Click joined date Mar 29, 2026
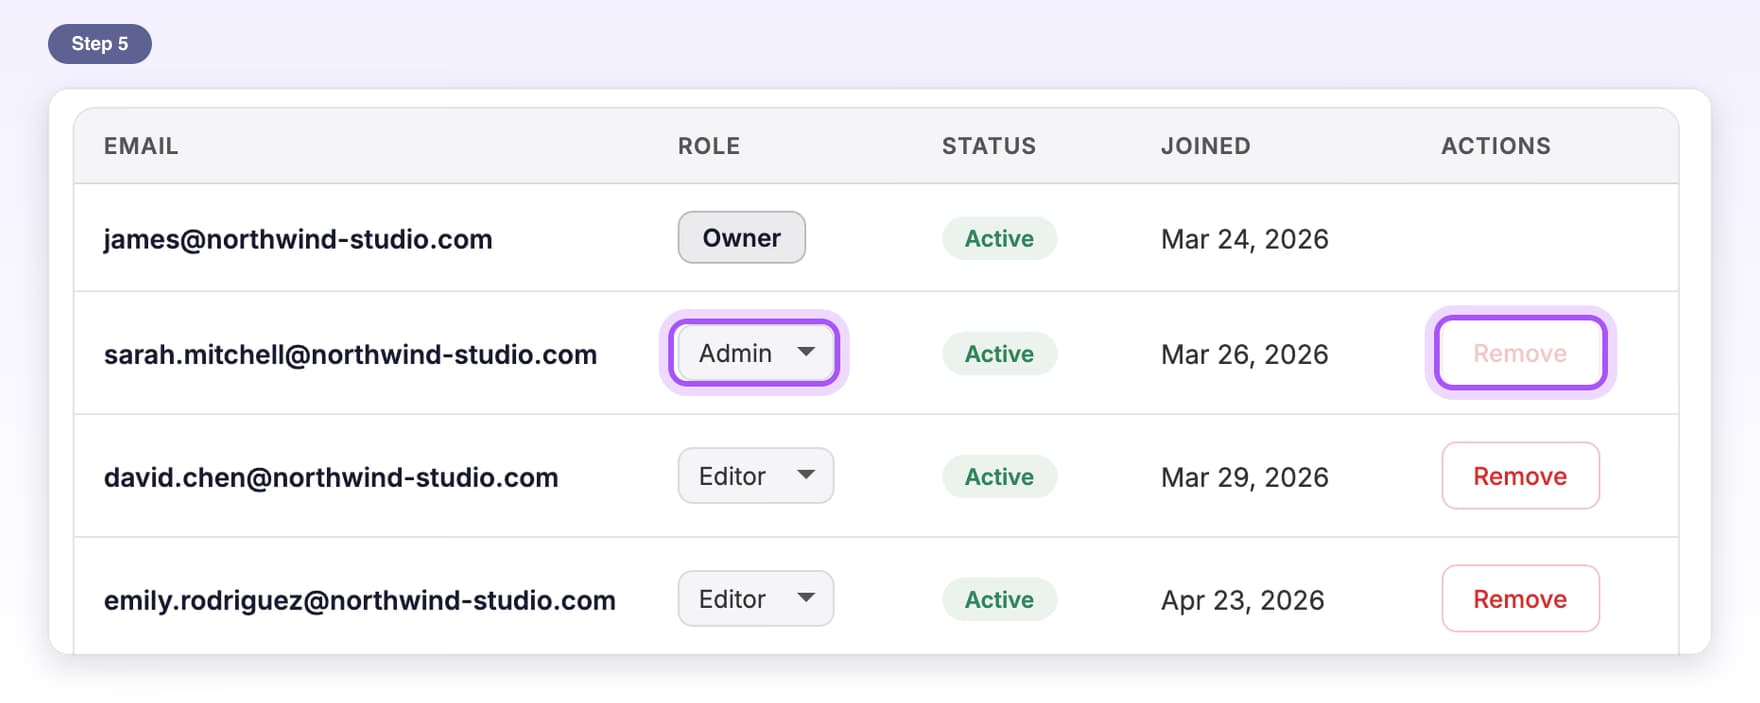The image size is (1760, 703). 1245,477
